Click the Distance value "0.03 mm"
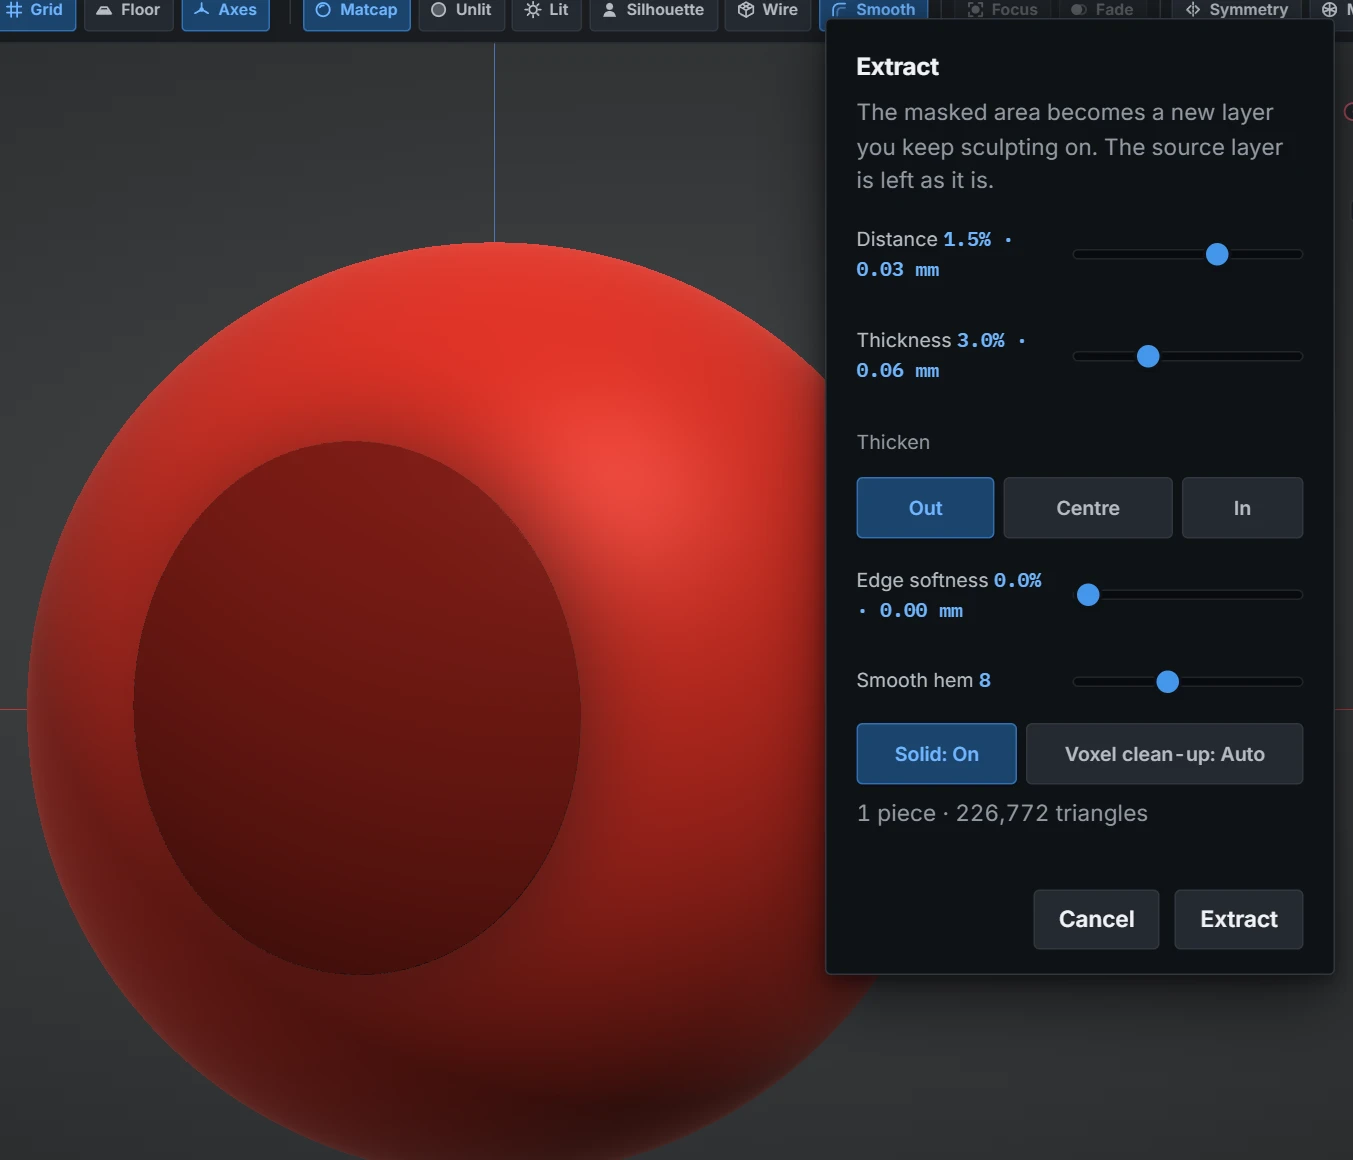The width and height of the screenshot is (1353, 1160). pos(898,270)
